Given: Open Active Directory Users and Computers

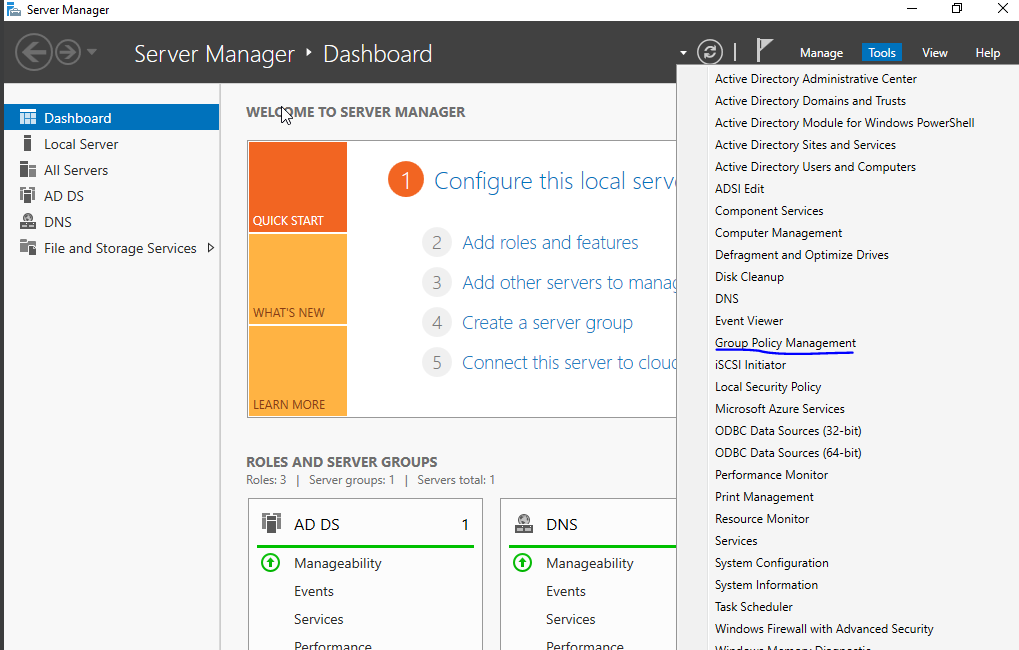Looking at the screenshot, I should [815, 167].
